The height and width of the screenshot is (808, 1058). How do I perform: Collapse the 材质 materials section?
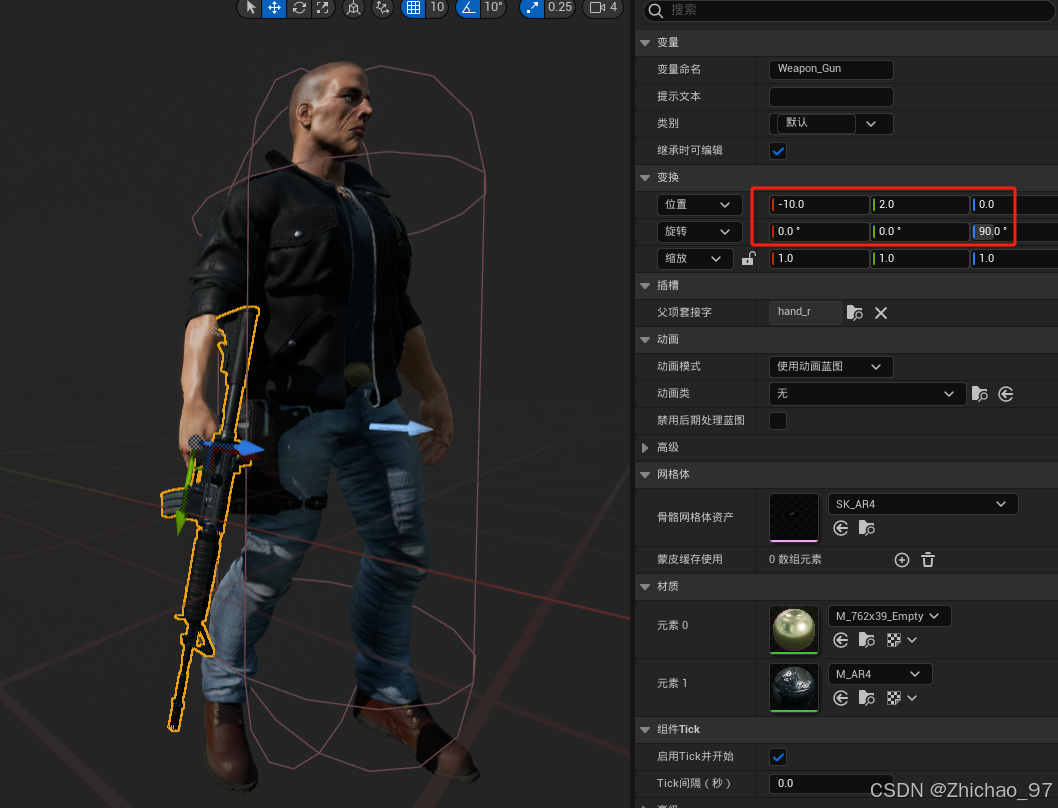(x=645, y=587)
